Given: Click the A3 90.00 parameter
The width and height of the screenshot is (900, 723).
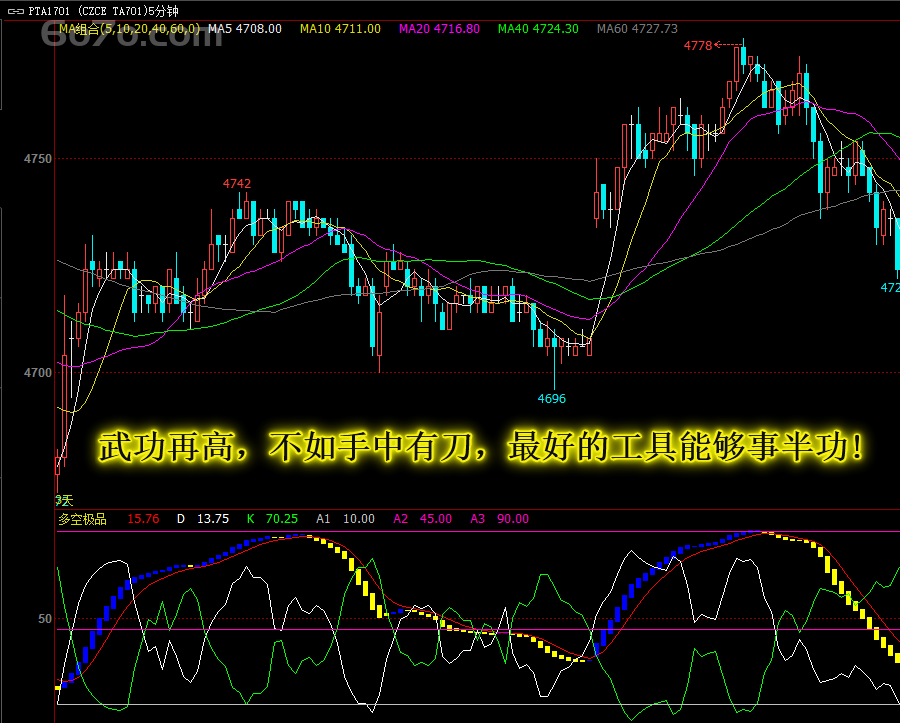Looking at the screenshot, I should pyautogui.click(x=499, y=519).
